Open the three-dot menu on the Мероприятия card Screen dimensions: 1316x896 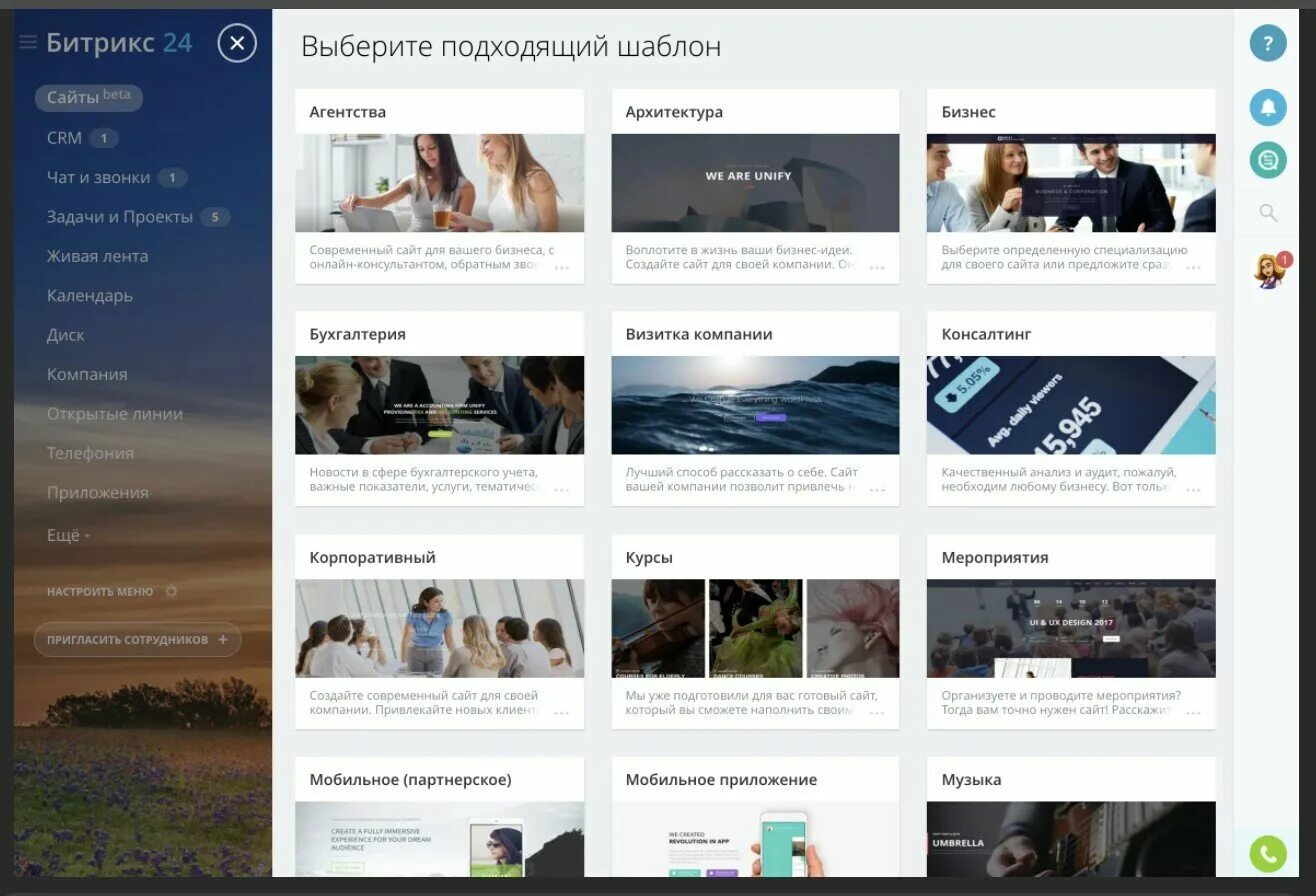pos(1193,713)
